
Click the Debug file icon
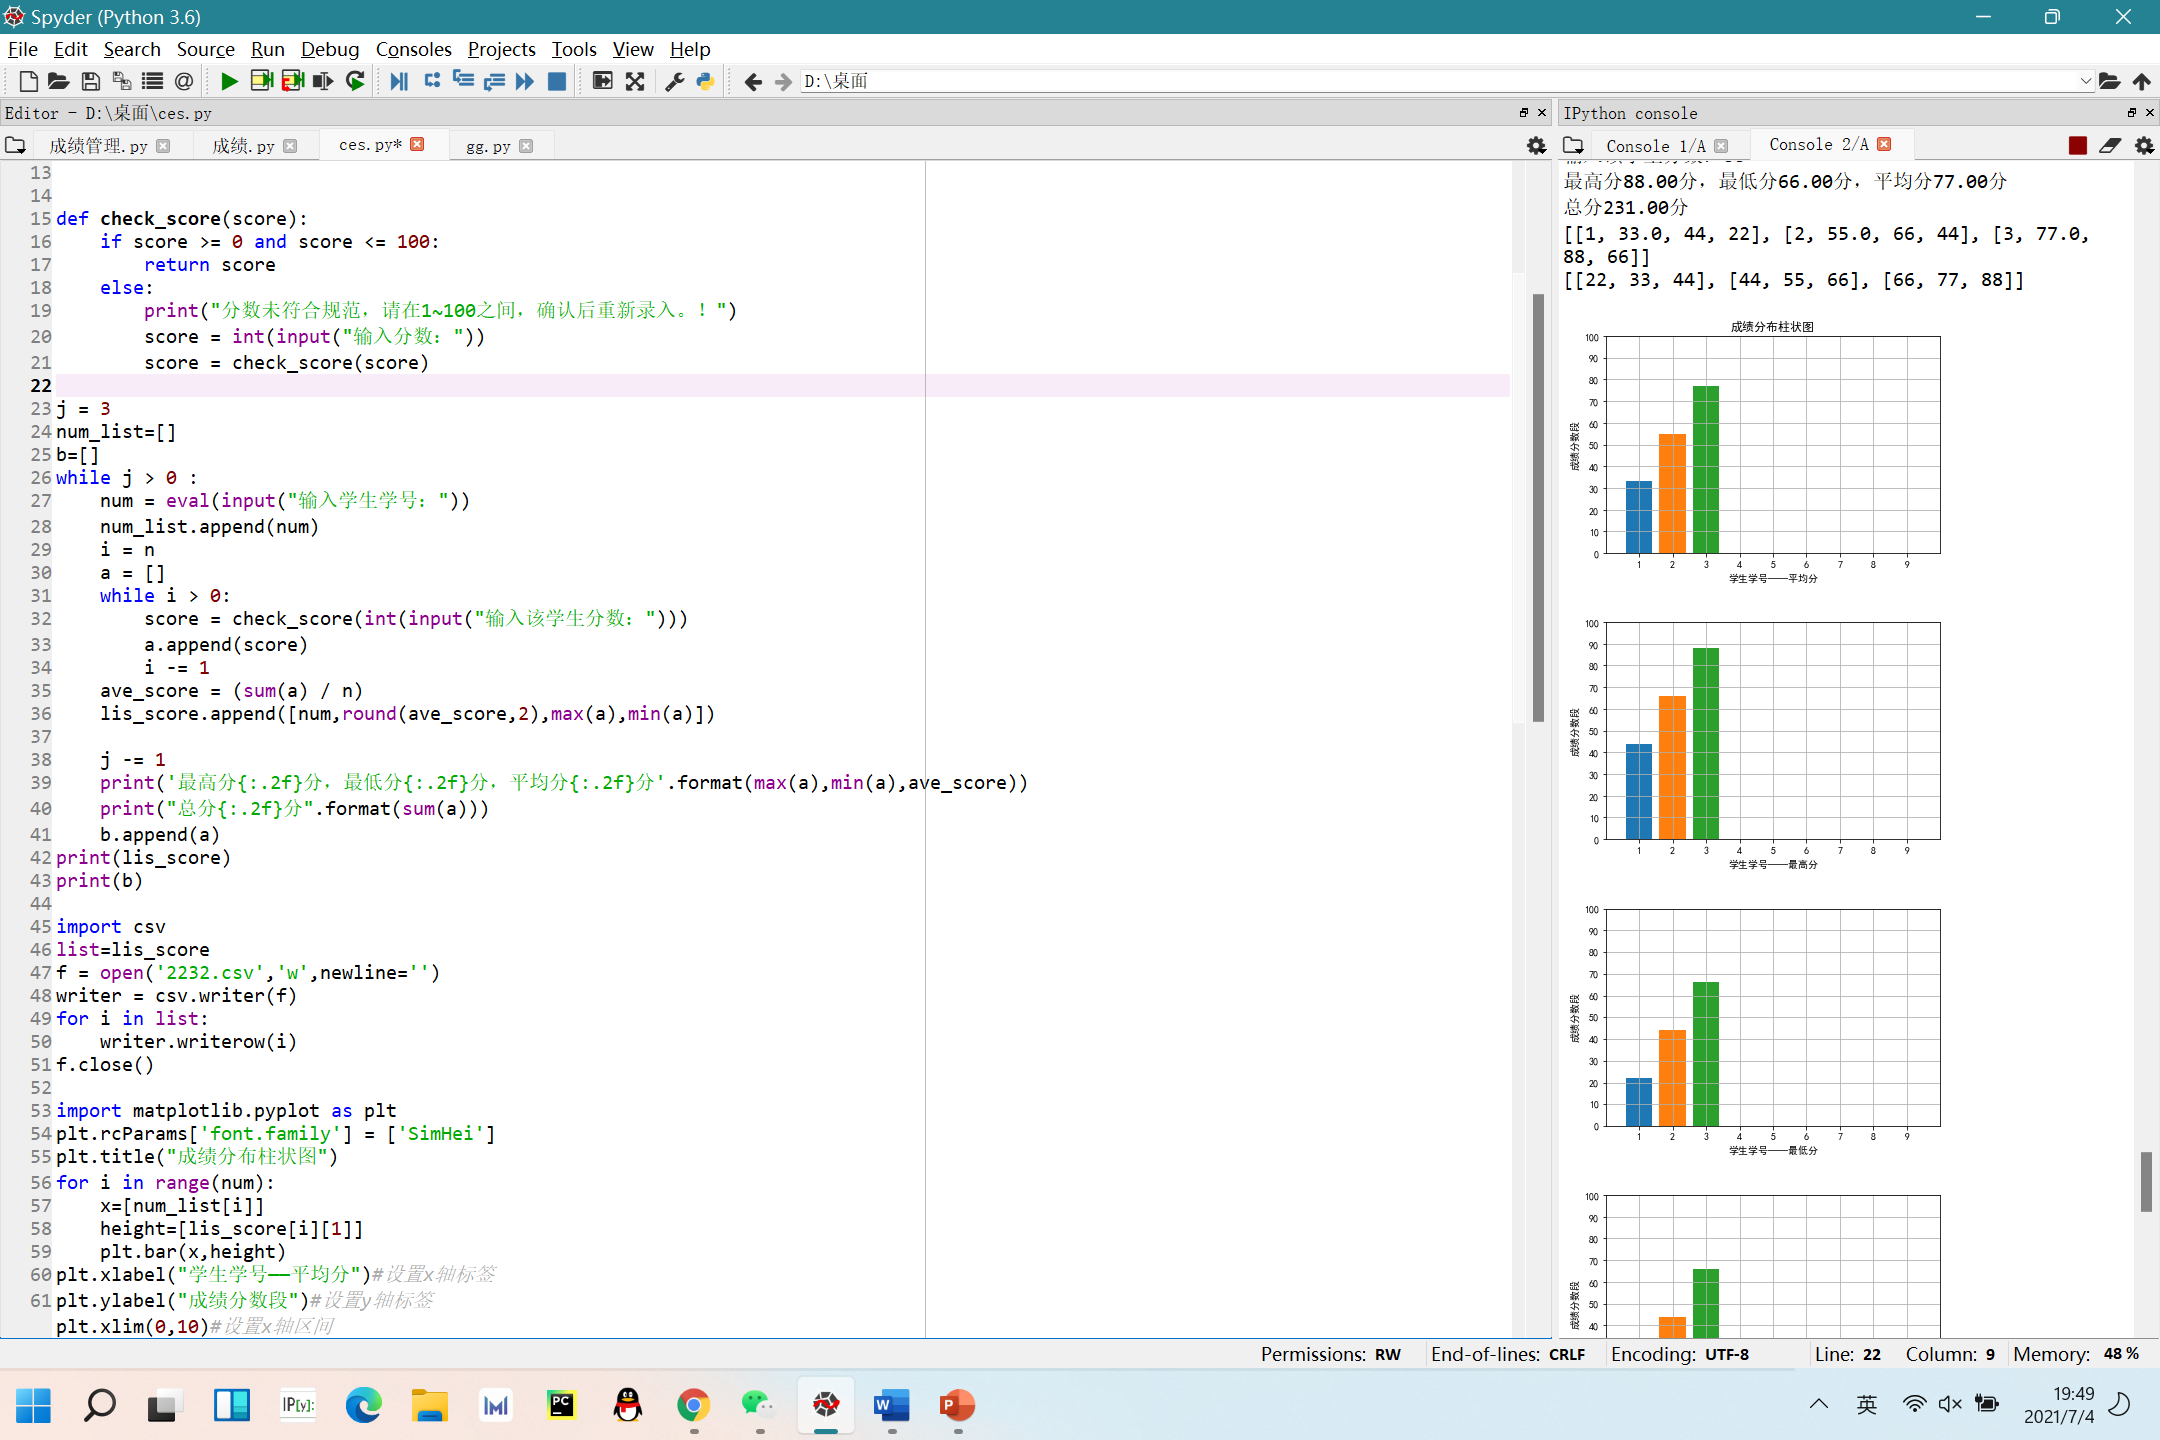pos(399,81)
